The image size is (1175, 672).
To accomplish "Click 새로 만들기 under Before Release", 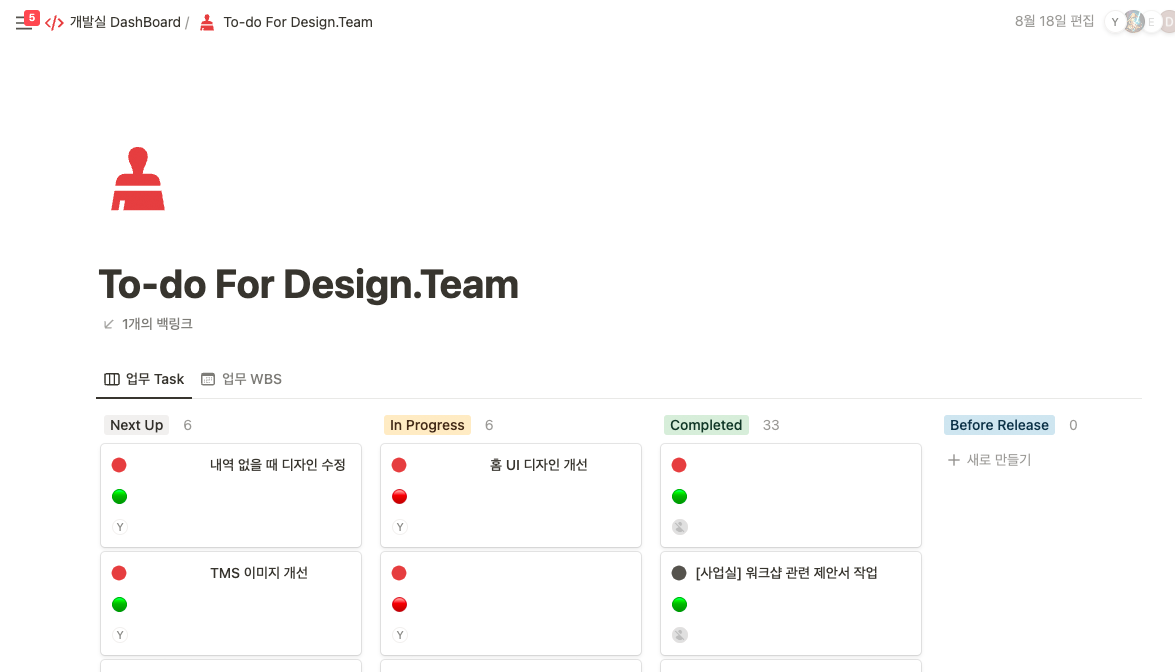I will (999, 460).
